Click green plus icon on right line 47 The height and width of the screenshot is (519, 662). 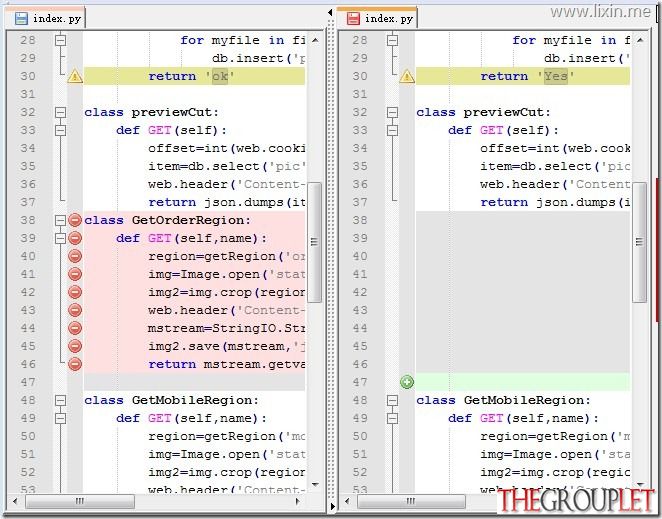[x=407, y=382]
